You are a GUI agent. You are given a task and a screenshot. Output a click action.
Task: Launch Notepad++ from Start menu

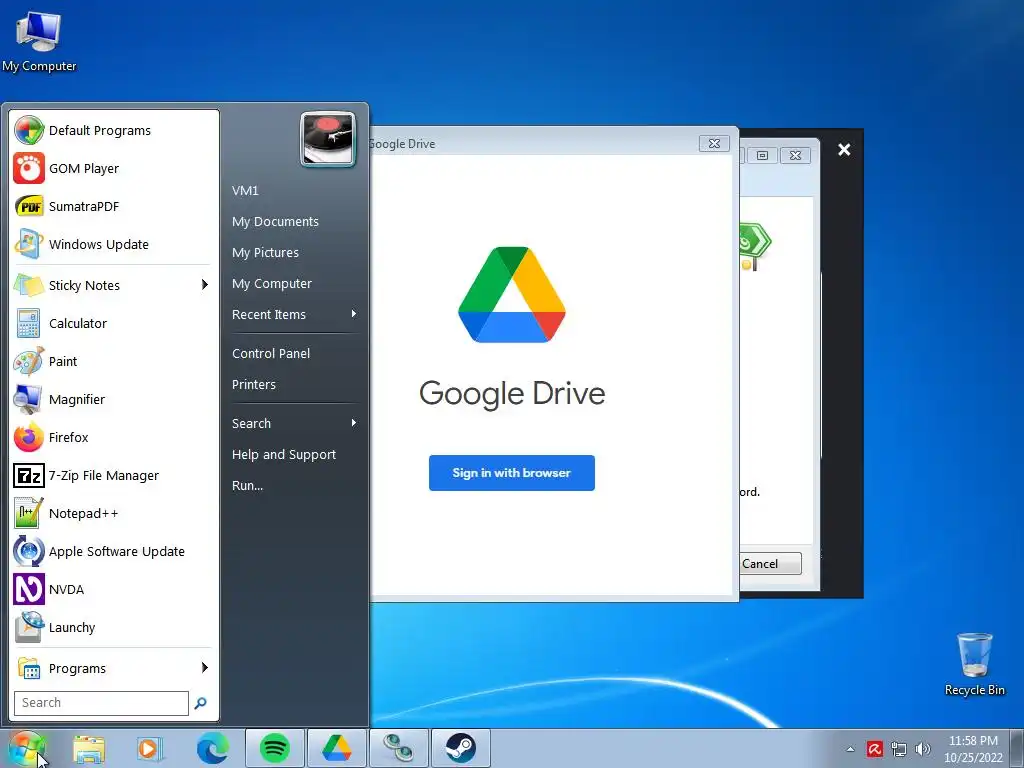tap(114, 513)
